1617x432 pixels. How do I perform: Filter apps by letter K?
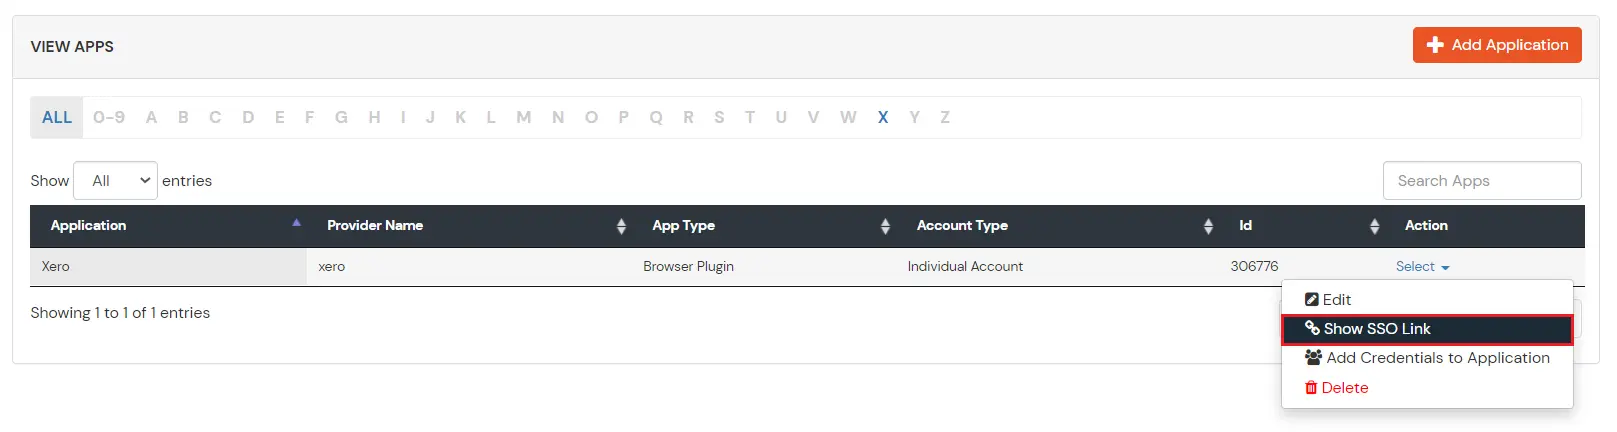pyautogui.click(x=461, y=117)
